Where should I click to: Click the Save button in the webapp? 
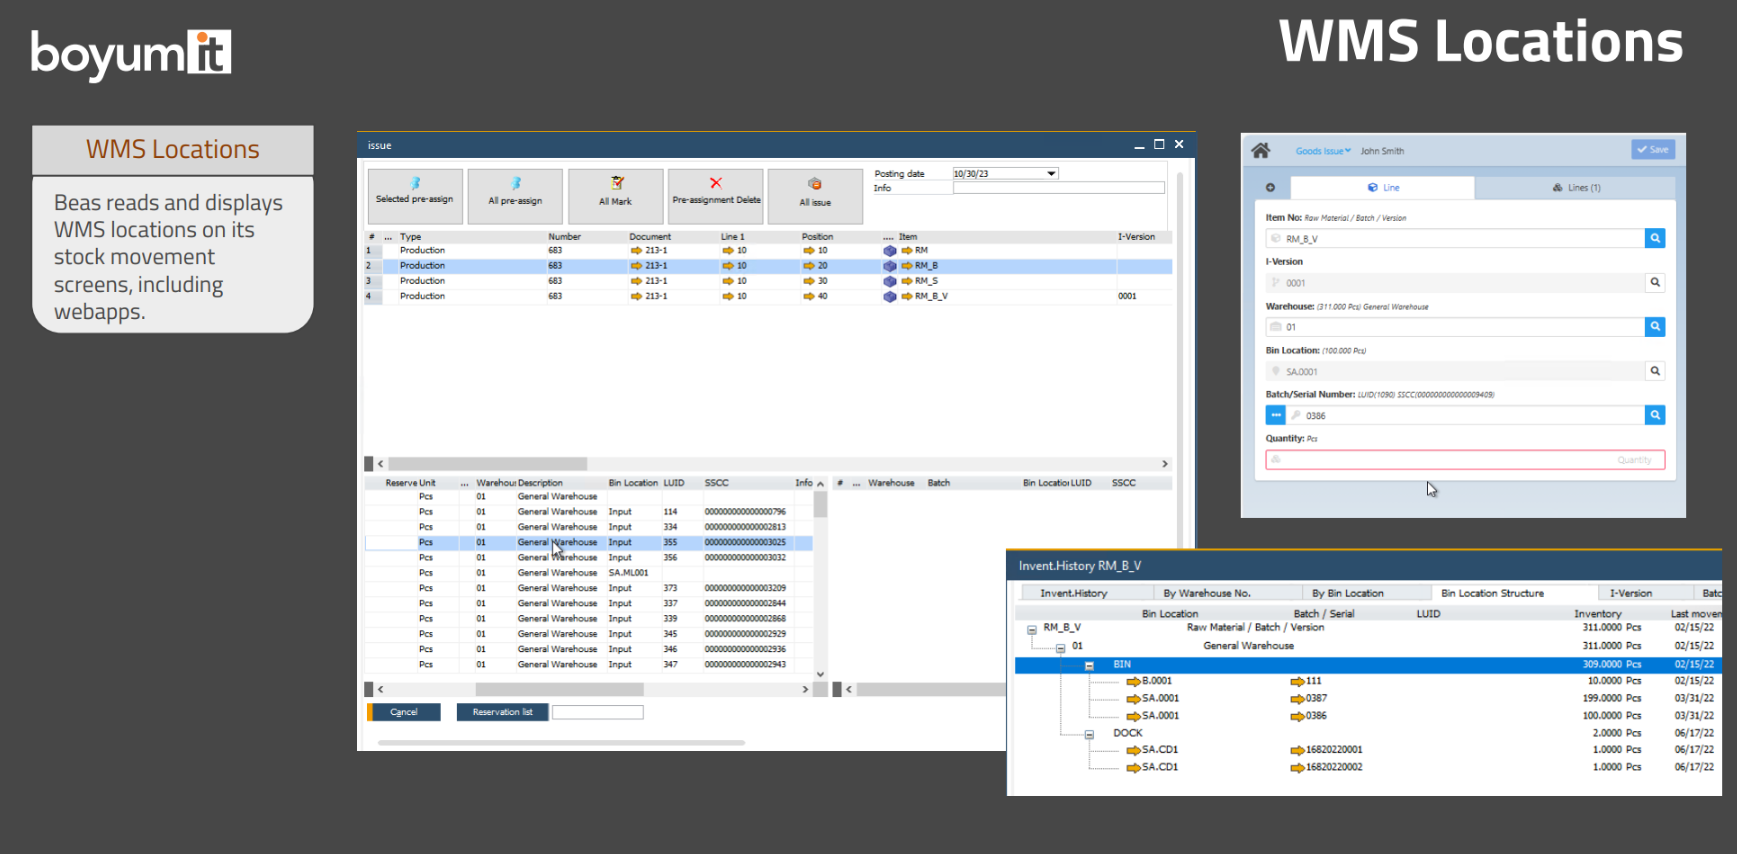(x=1653, y=149)
